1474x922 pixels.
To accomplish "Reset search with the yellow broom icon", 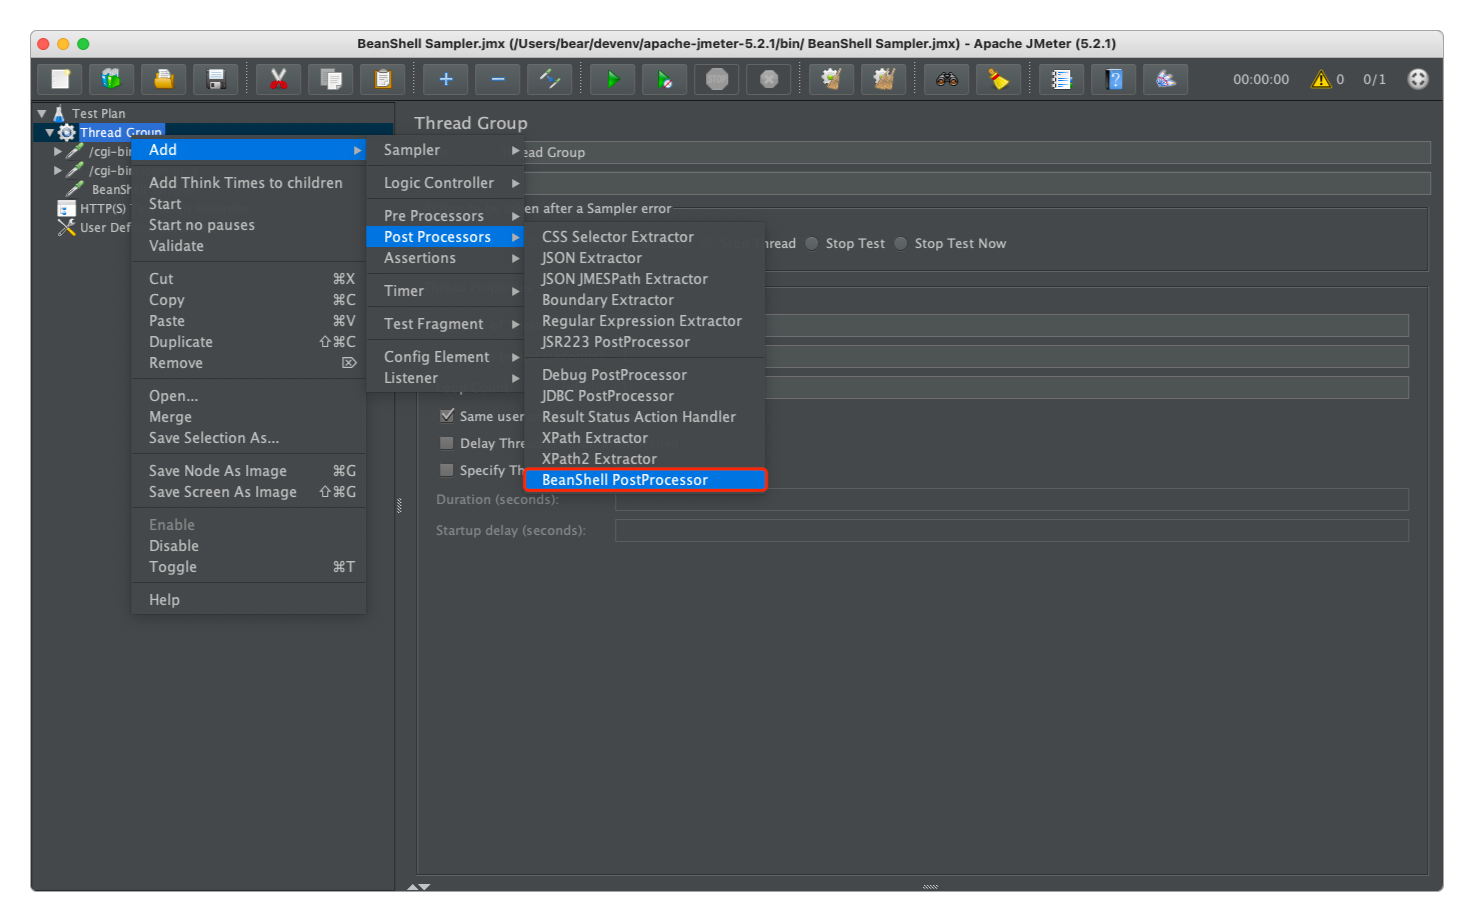I will (x=999, y=79).
